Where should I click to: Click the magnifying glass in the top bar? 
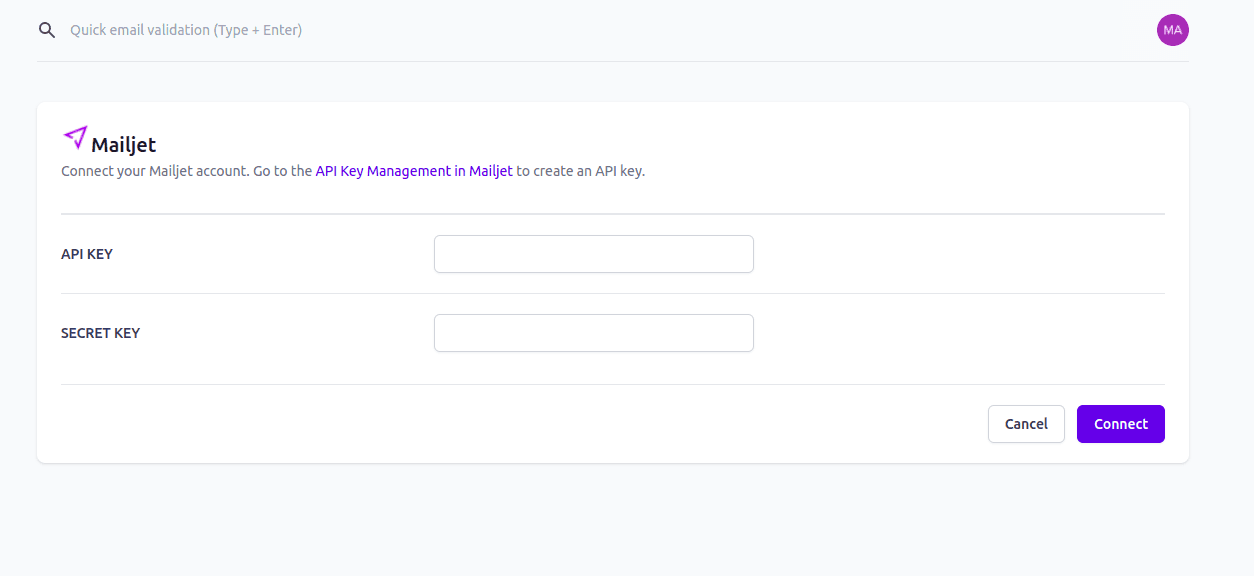tap(46, 29)
